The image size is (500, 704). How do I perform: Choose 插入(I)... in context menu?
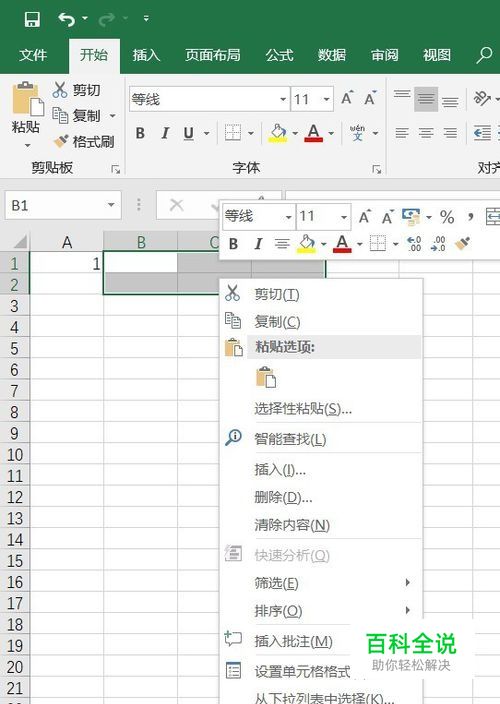point(321,470)
